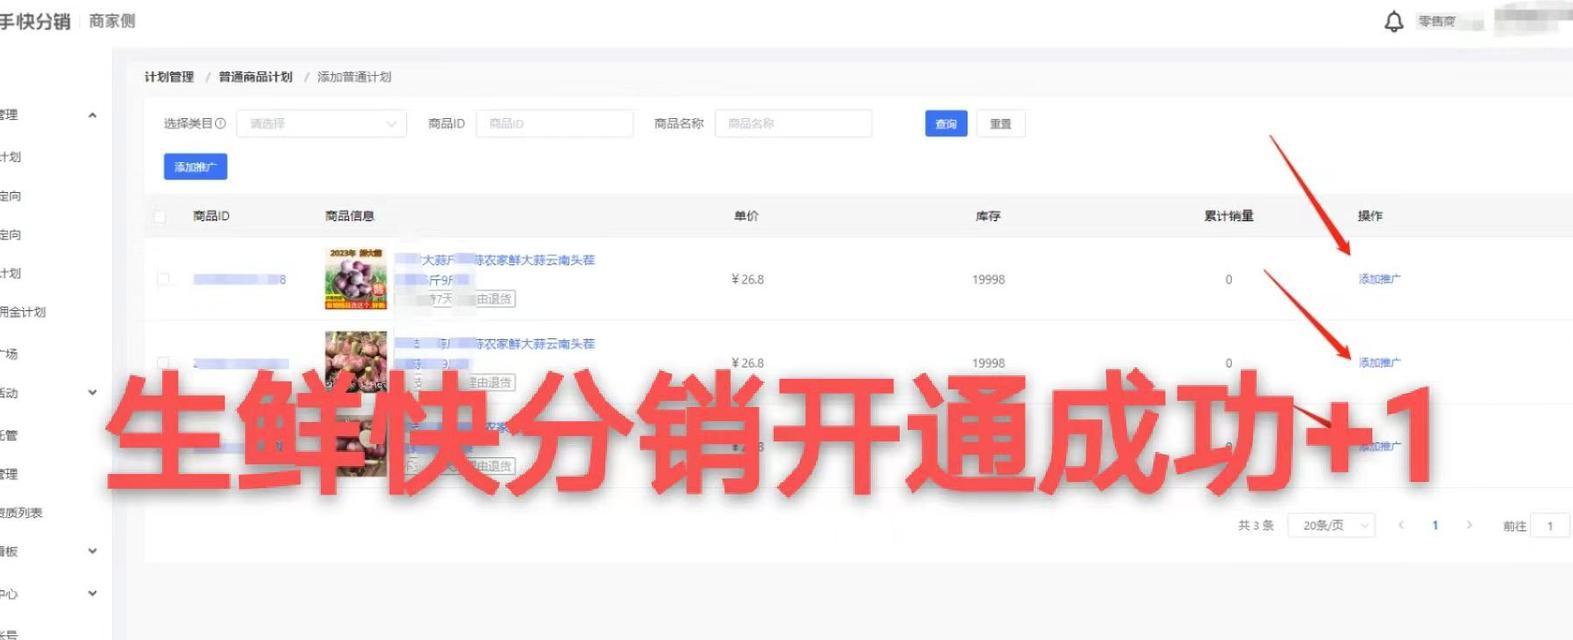This screenshot has width=1573, height=640.
Task: Open the garlic thumbnail with 2023年 banner
Action: point(355,278)
